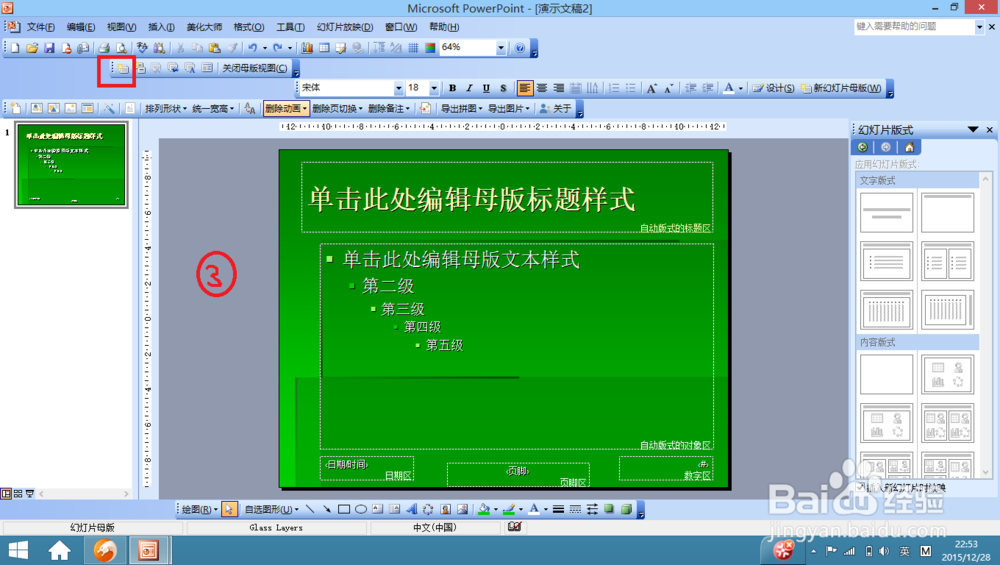Click the 关于 button
Viewport: 1000px width, 565px height.
(555, 109)
